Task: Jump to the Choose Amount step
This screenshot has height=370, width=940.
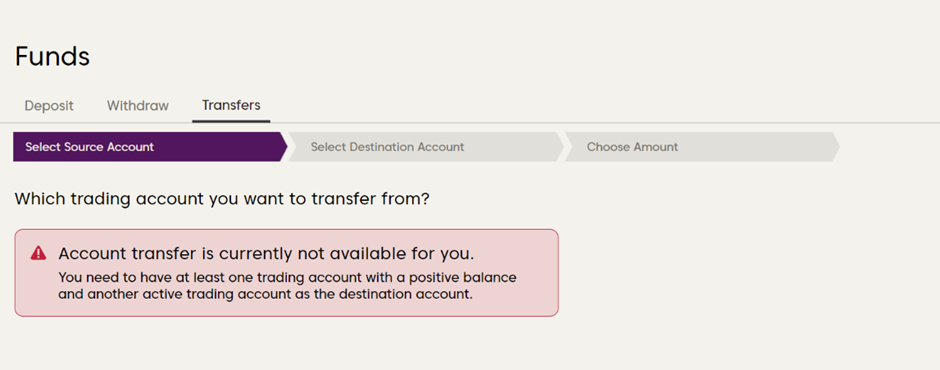Action: coord(701,147)
